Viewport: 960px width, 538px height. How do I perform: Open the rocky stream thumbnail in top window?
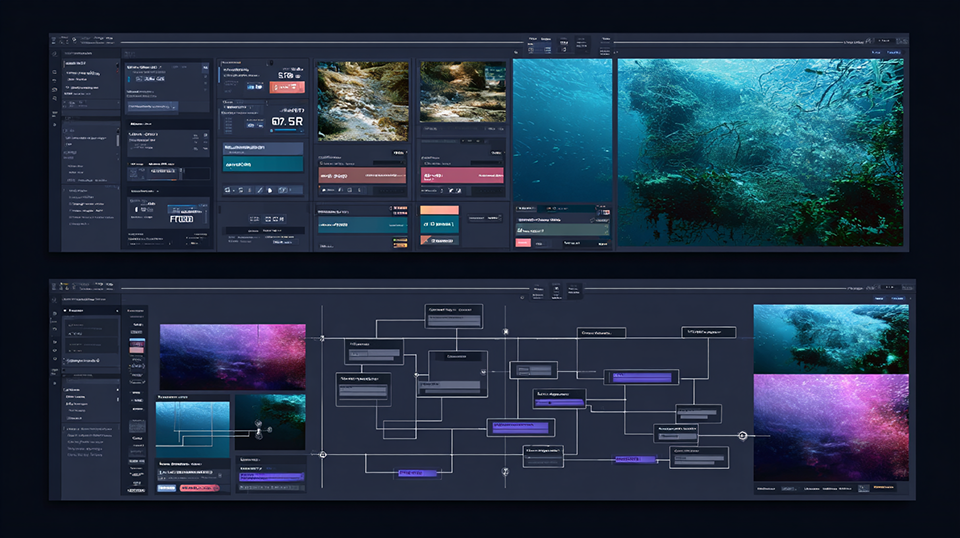coord(362,102)
